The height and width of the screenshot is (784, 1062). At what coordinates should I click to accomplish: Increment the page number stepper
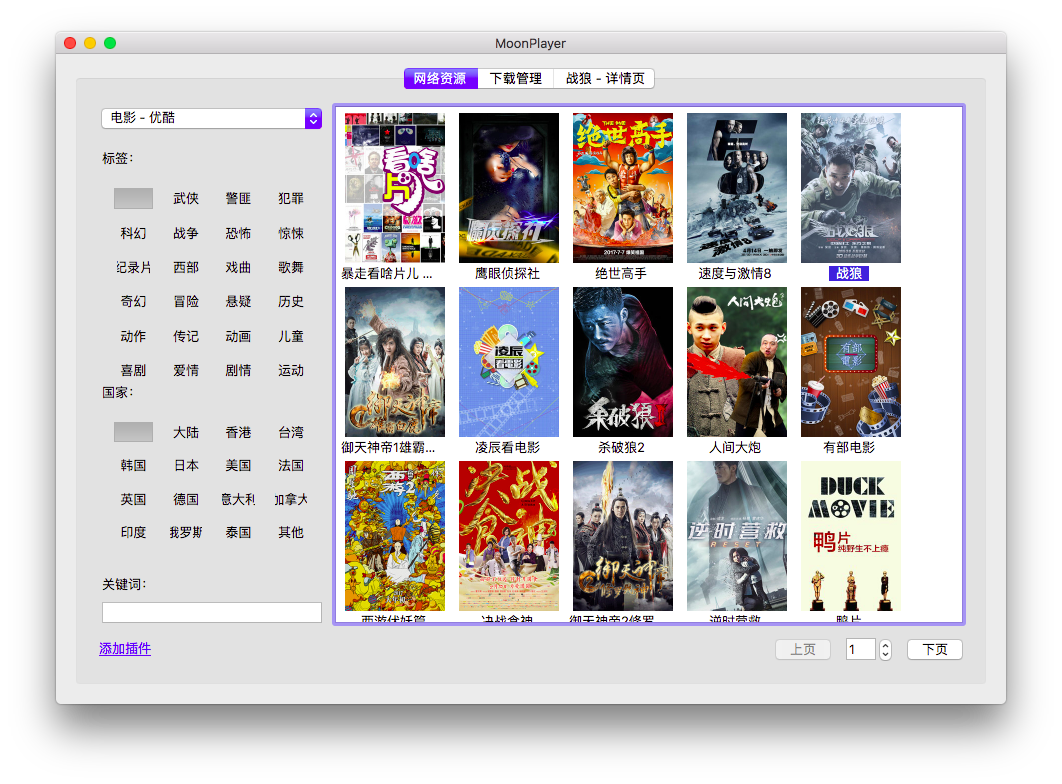885,645
